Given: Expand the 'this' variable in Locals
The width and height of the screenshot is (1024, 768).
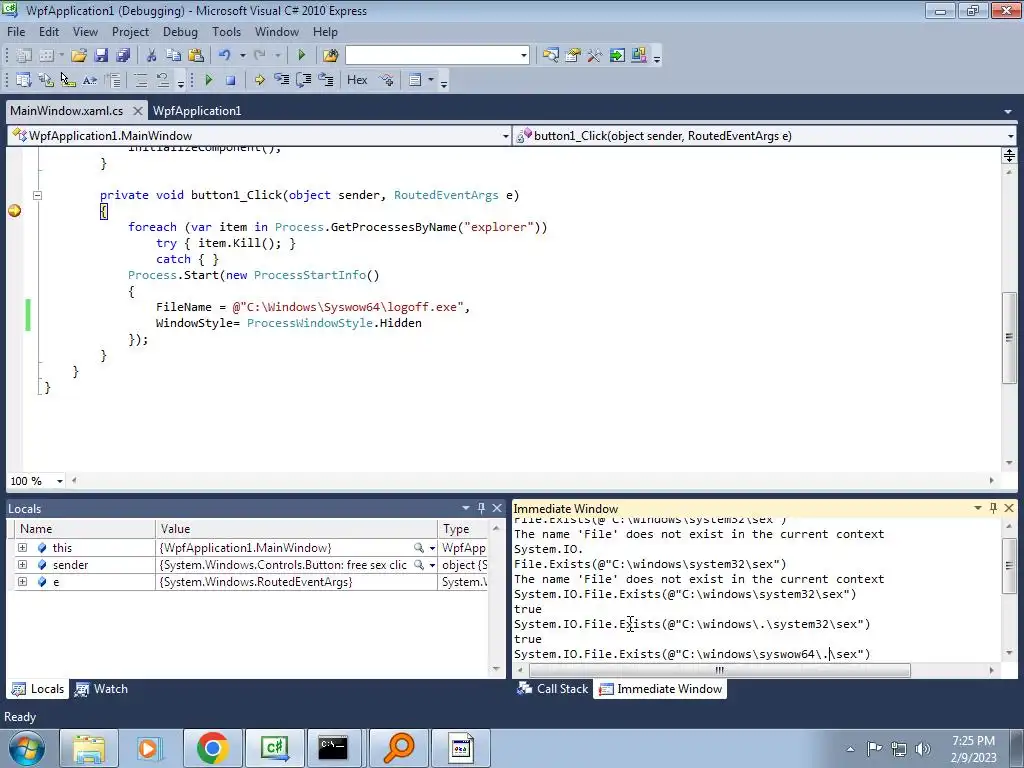Looking at the screenshot, I should [22, 548].
